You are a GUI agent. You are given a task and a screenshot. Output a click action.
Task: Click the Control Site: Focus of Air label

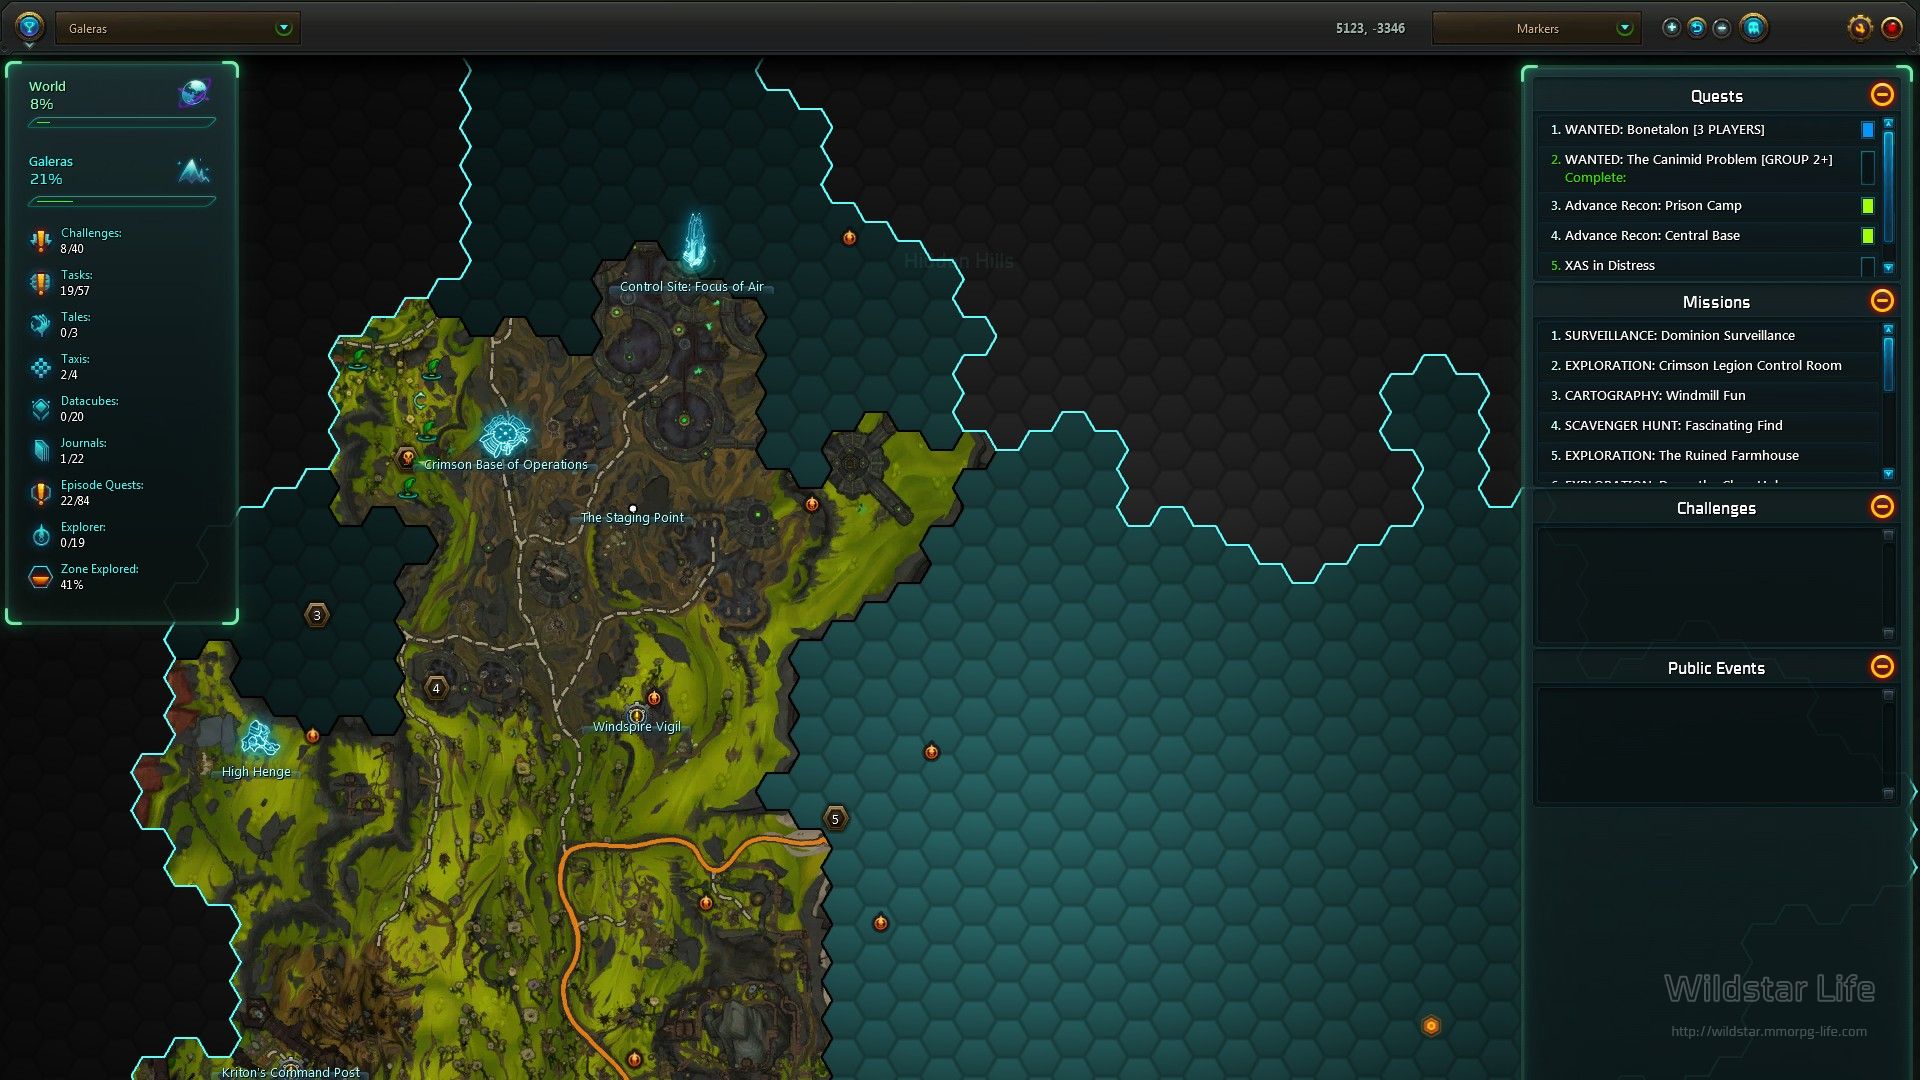click(x=691, y=287)
